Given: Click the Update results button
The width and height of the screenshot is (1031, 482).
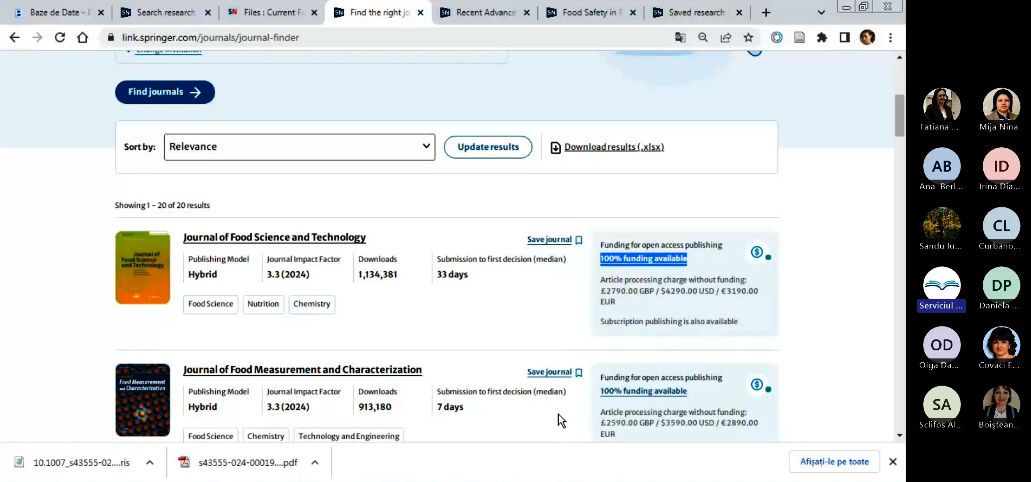Looking at the screenshot, I should (488, 147).
